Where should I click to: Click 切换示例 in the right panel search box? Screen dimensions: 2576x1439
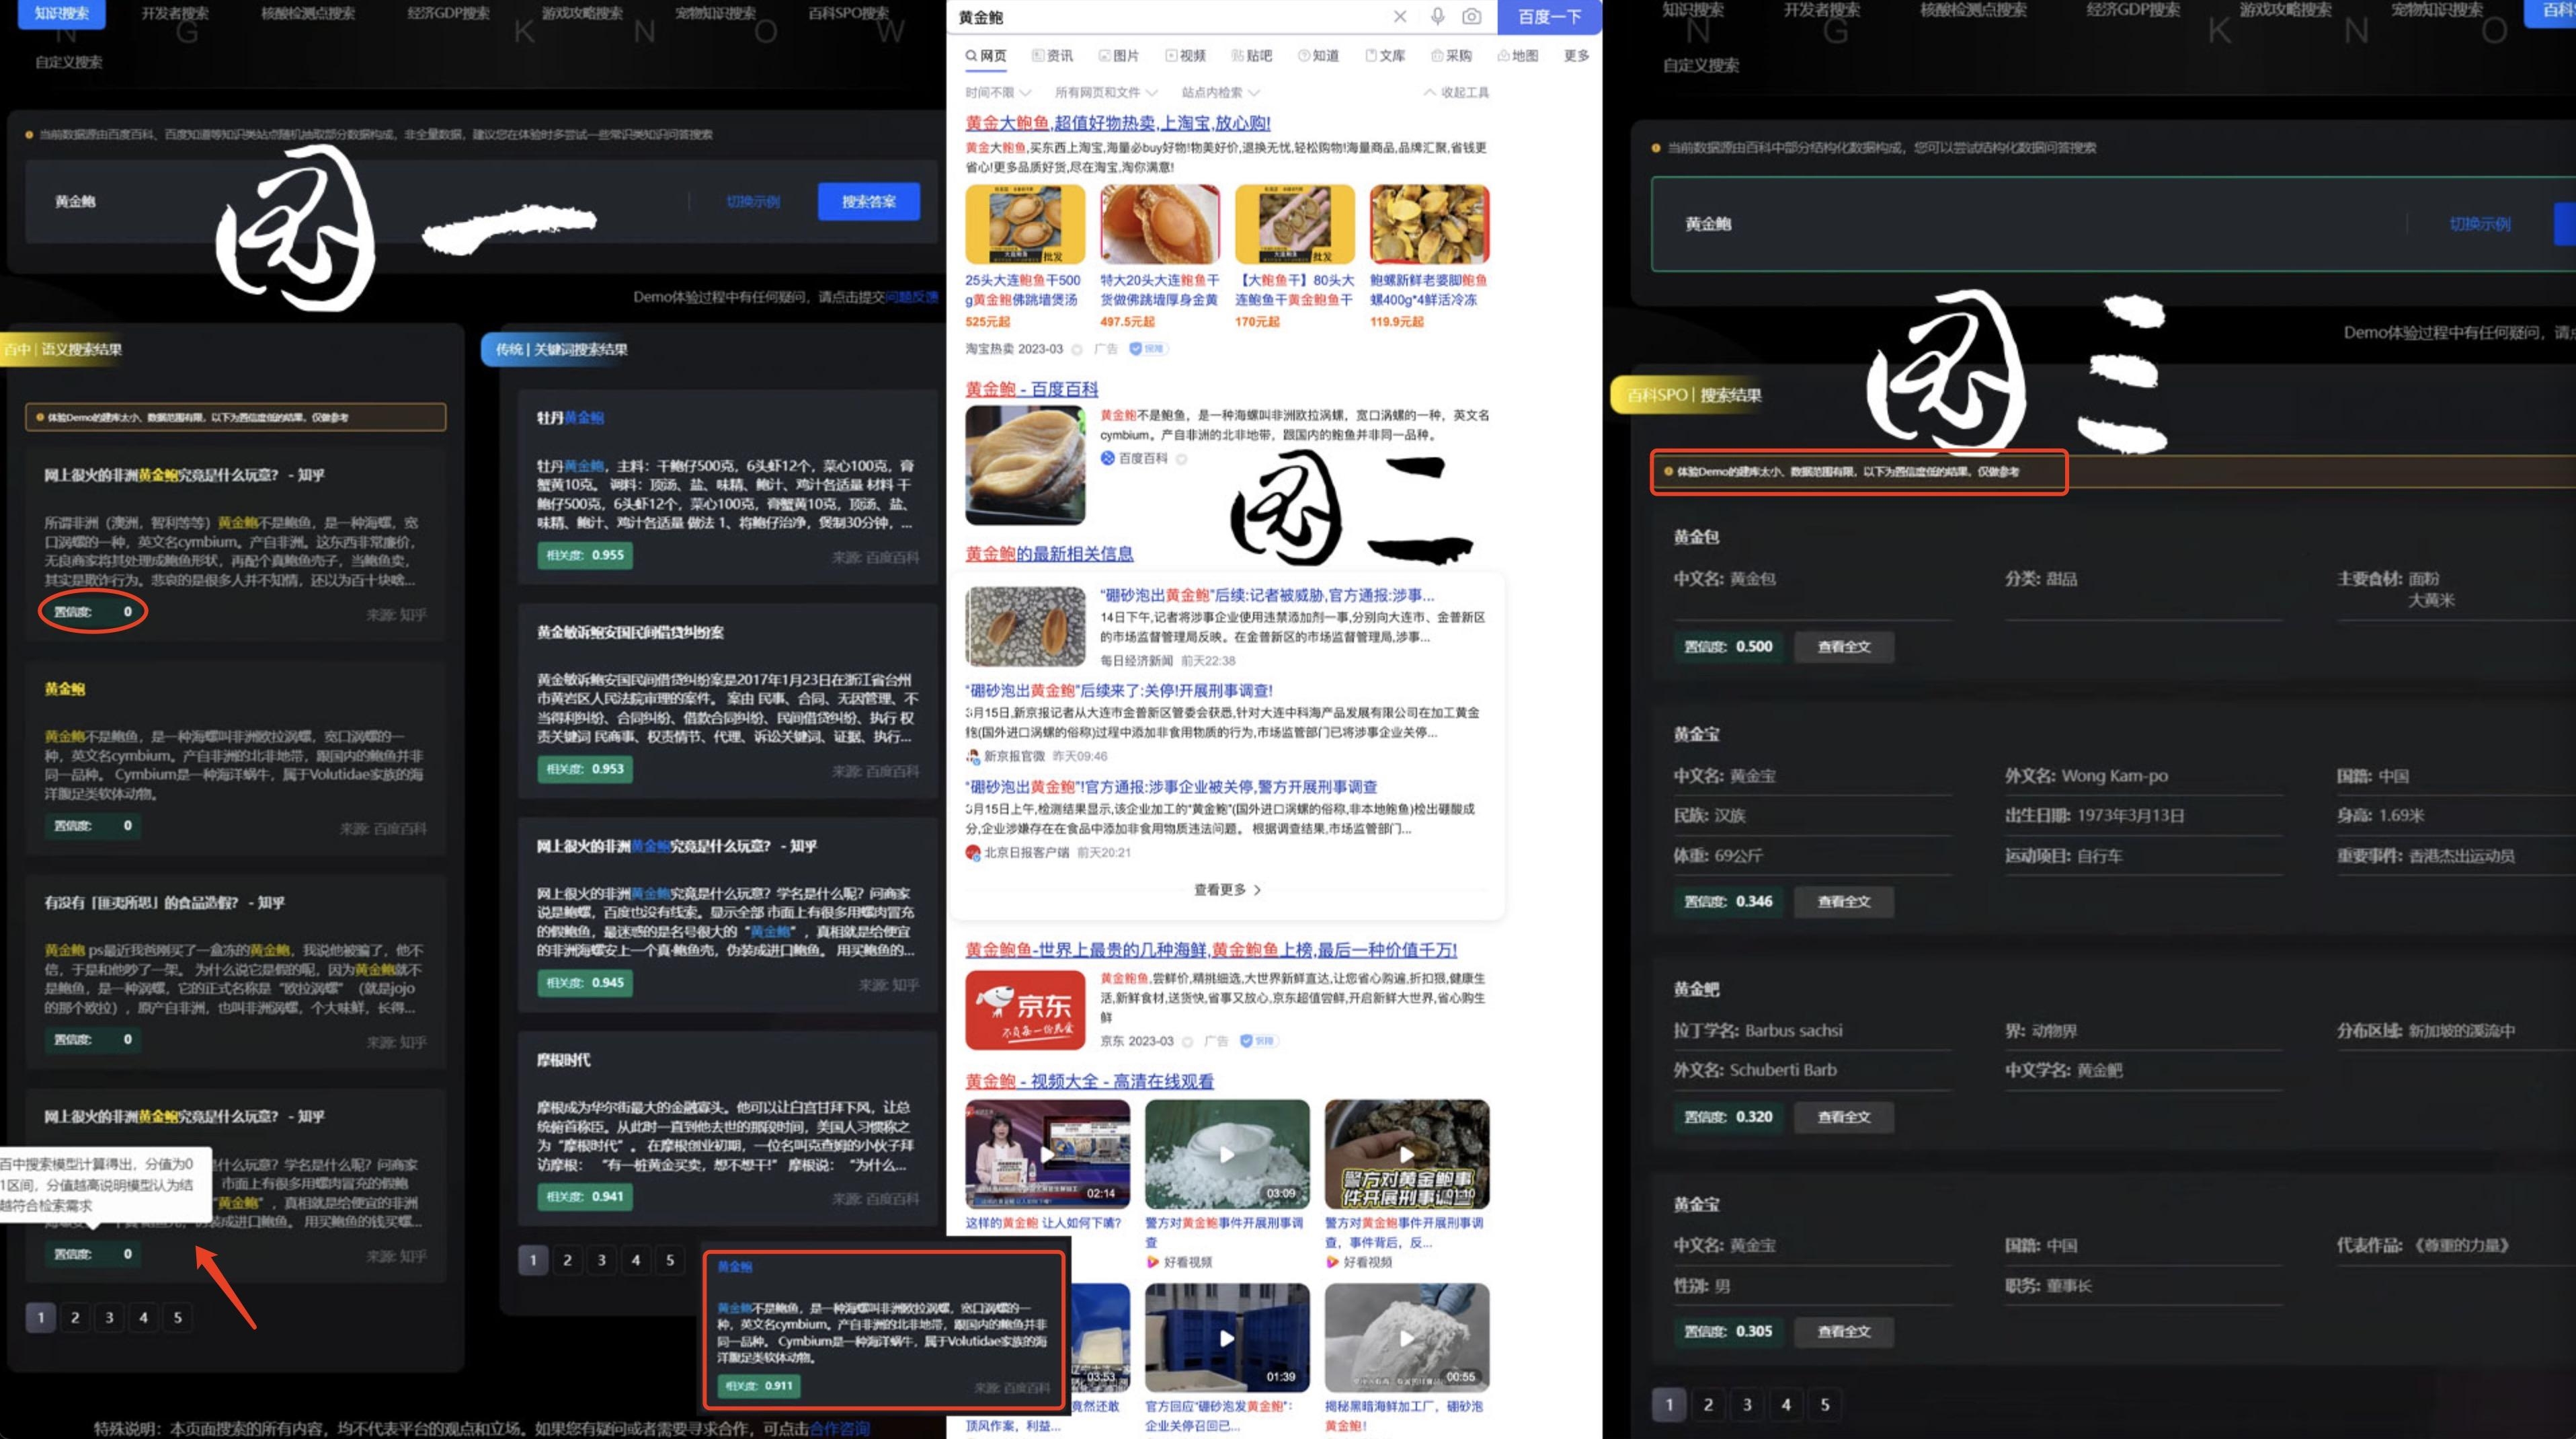pyautogui.click(x=2479, y=224)
